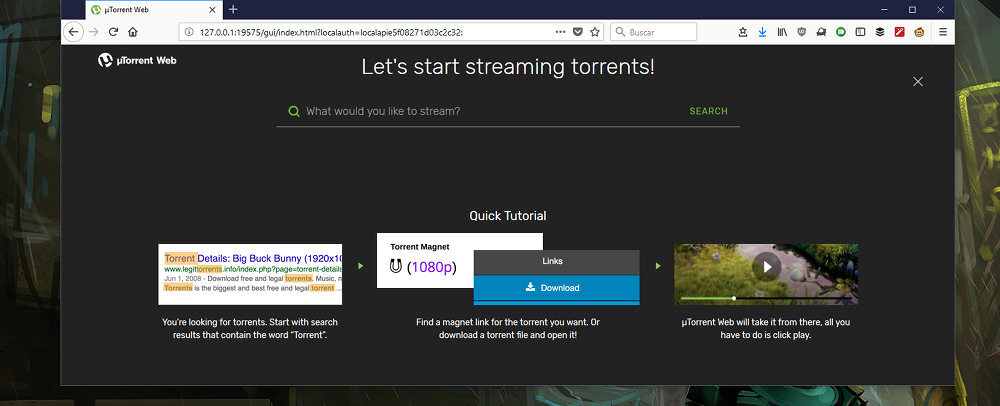Viewport: 1000px width, 406px height.
Task: Save page to Pocket
Action: pos(578,32)
